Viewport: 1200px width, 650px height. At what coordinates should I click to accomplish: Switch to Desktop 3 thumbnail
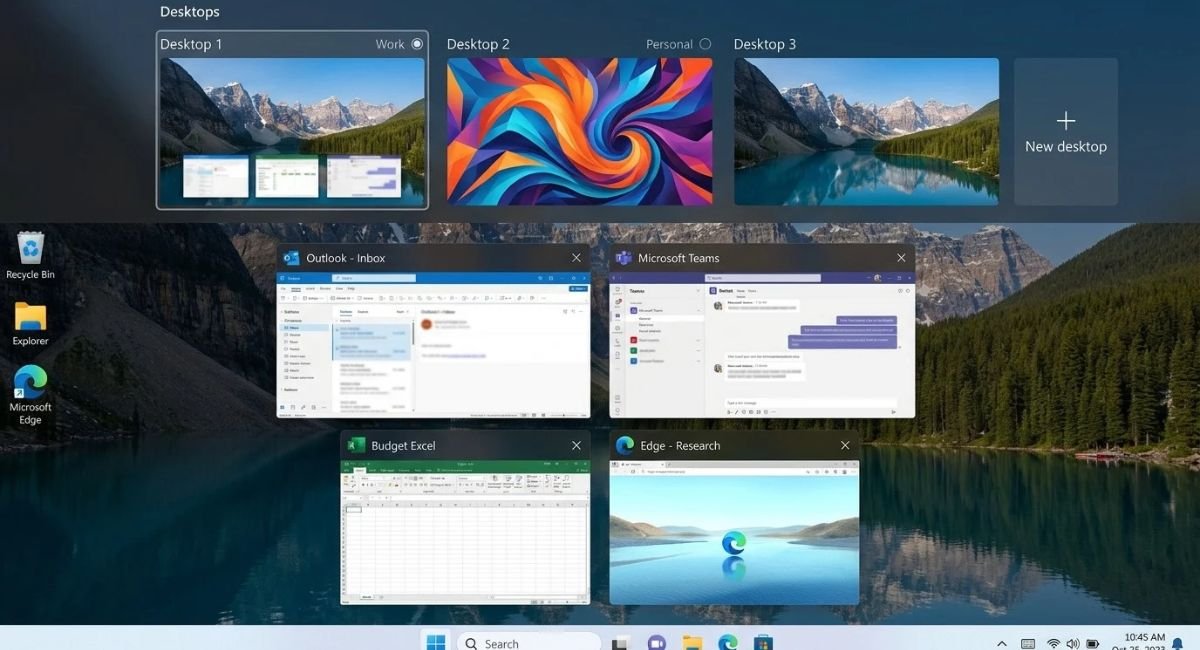(866, 131)
